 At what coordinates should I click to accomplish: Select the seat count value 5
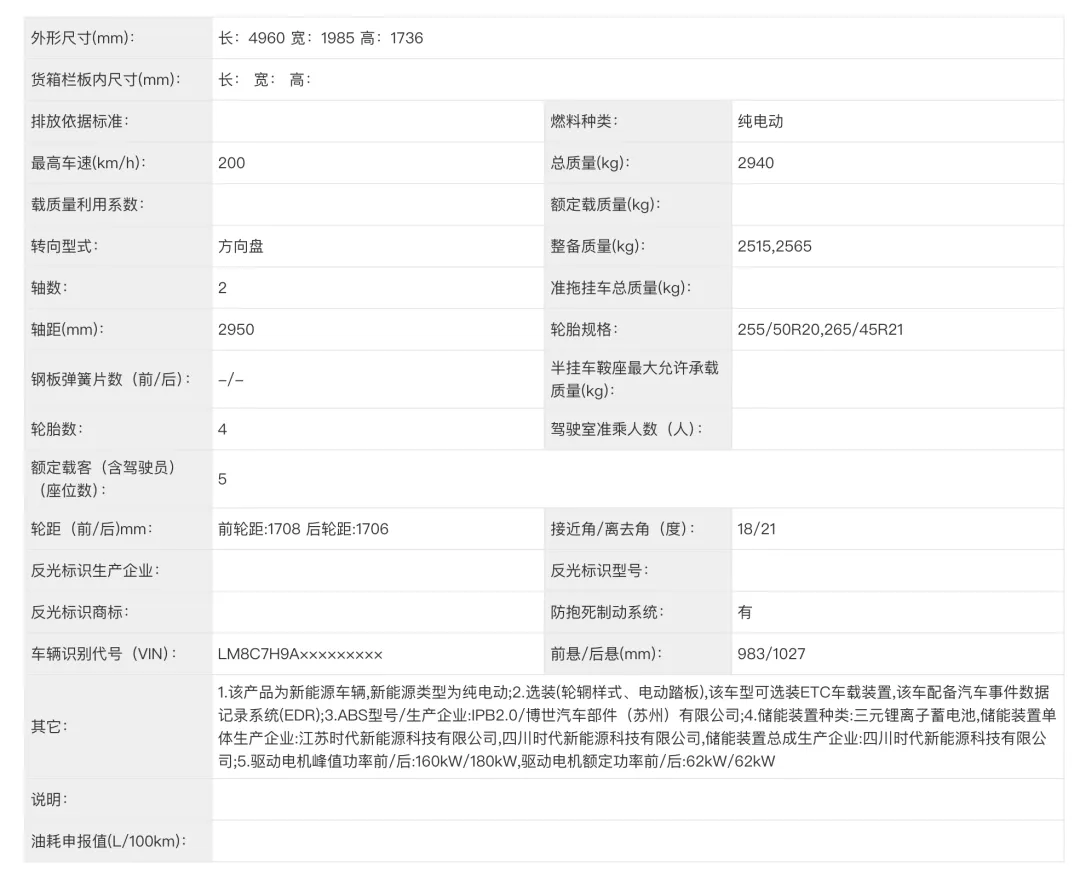coord(222,479)
